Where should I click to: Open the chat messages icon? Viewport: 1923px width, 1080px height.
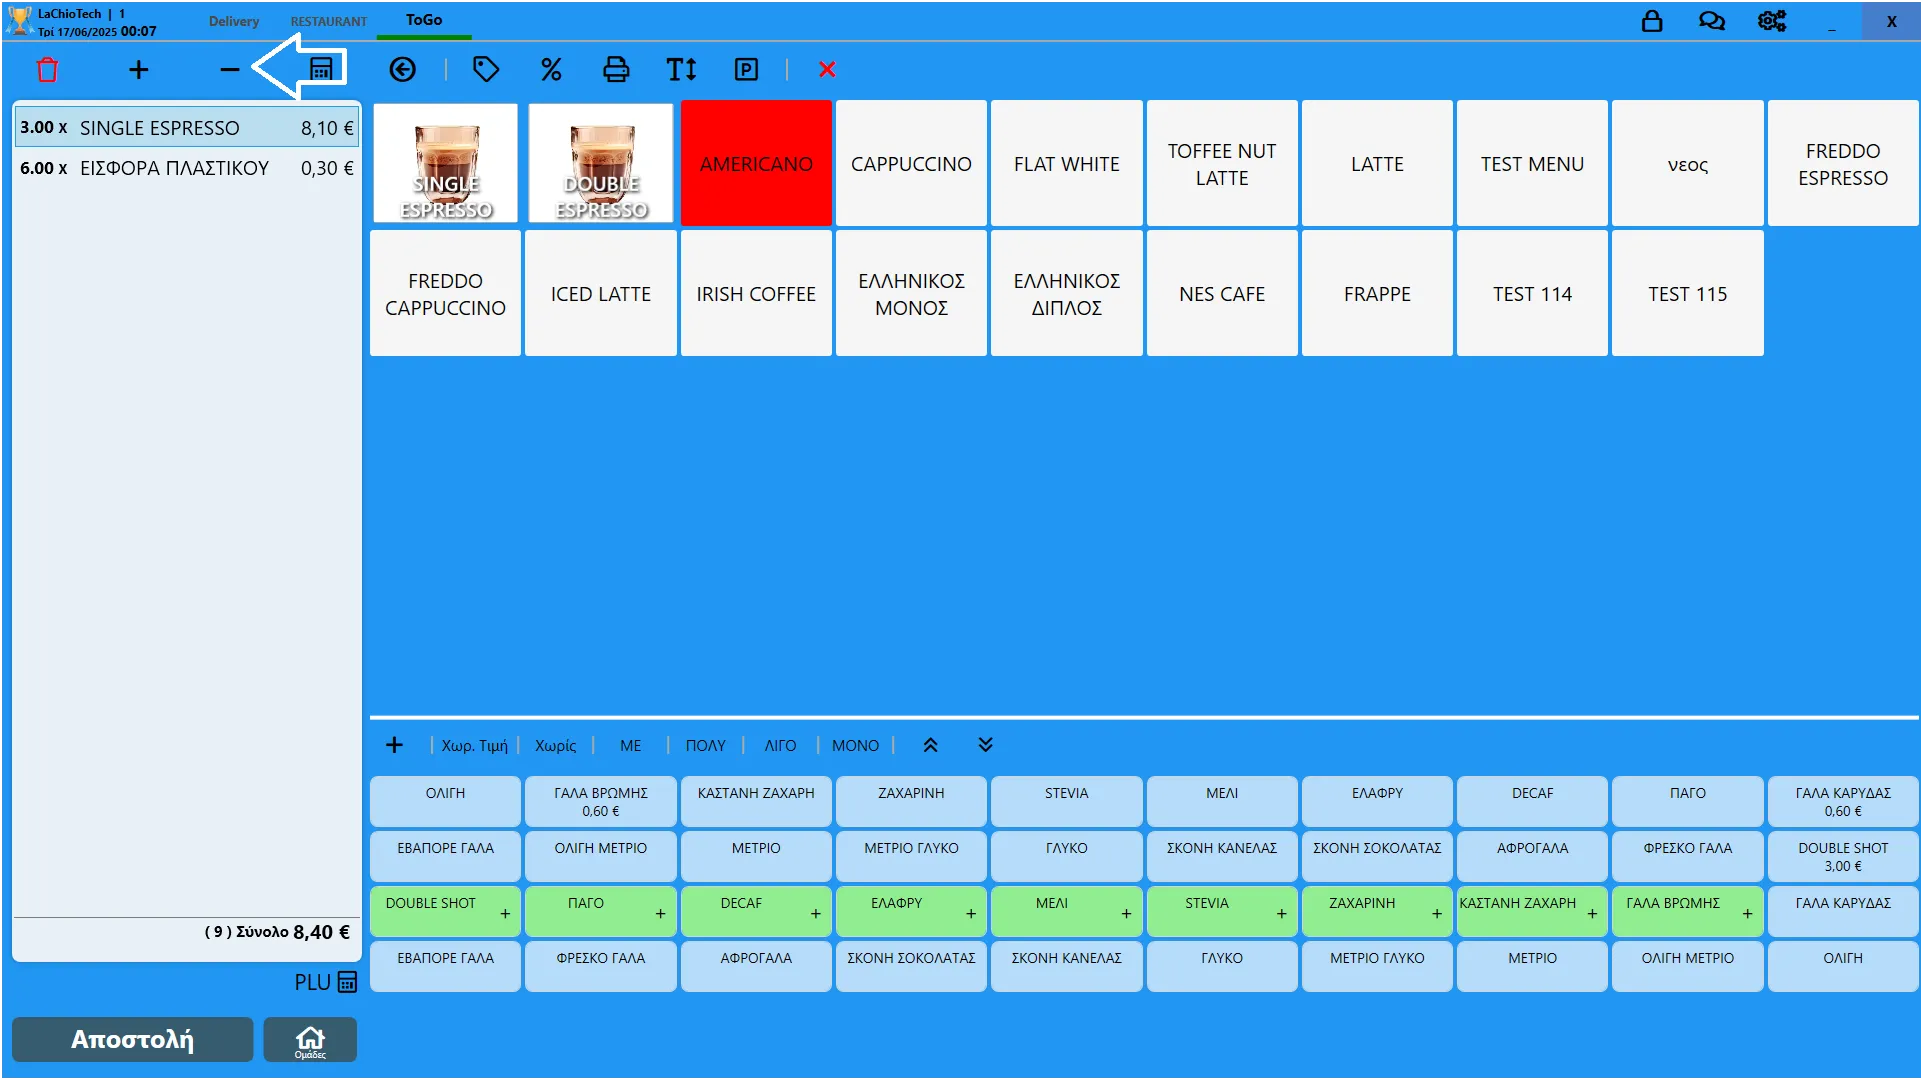pos(1711,21)
